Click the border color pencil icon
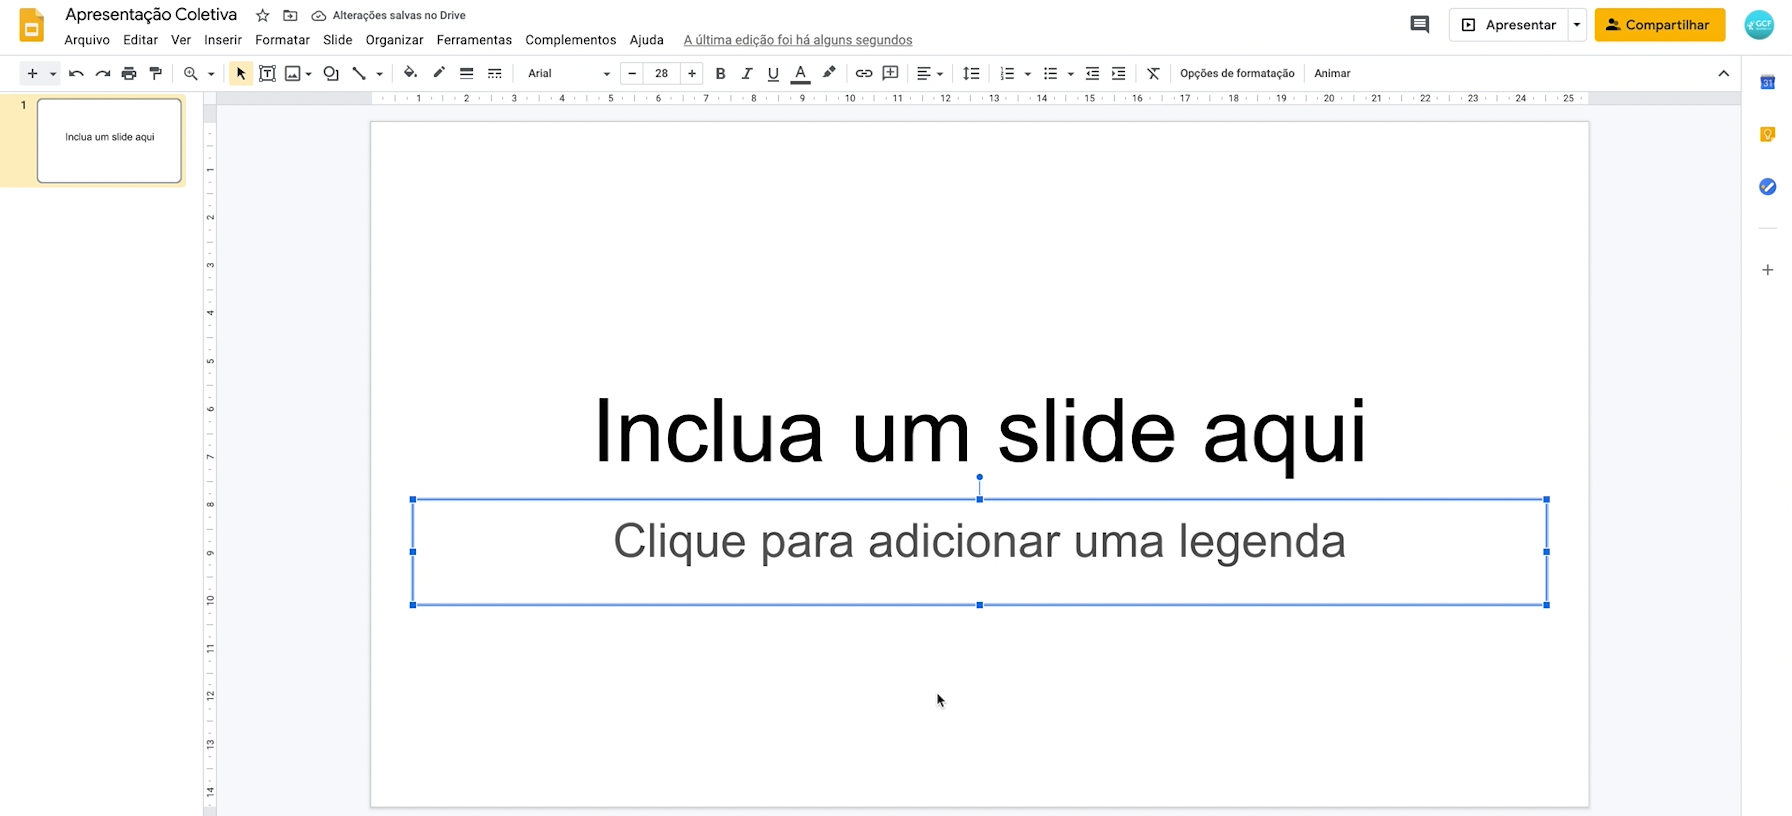 pos(438,73)
